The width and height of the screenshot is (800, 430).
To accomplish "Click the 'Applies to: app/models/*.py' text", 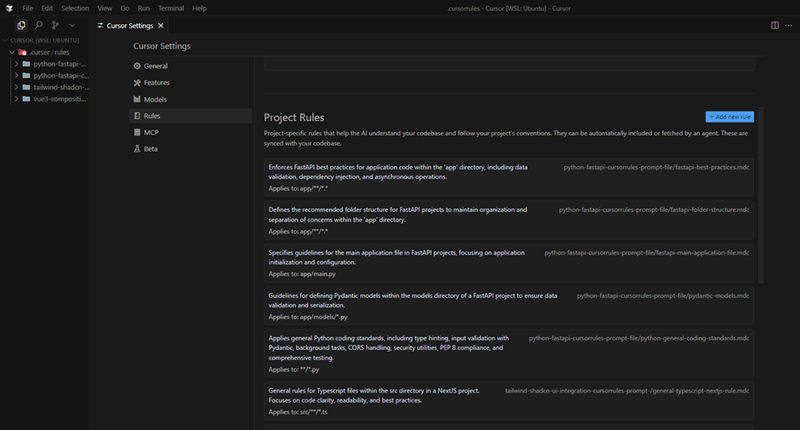I will coord(308,317).
